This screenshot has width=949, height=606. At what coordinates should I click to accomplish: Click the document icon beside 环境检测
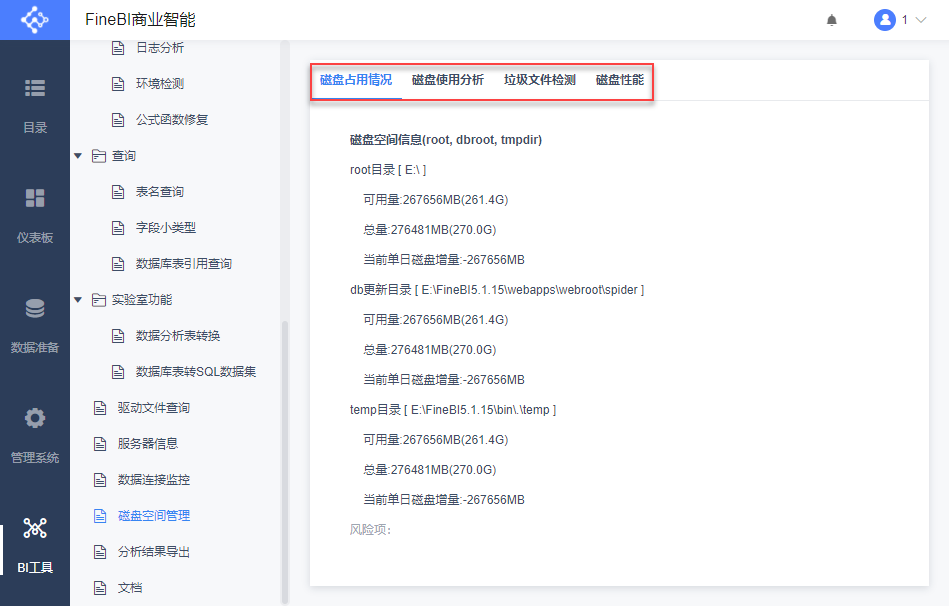pos(118,84)
